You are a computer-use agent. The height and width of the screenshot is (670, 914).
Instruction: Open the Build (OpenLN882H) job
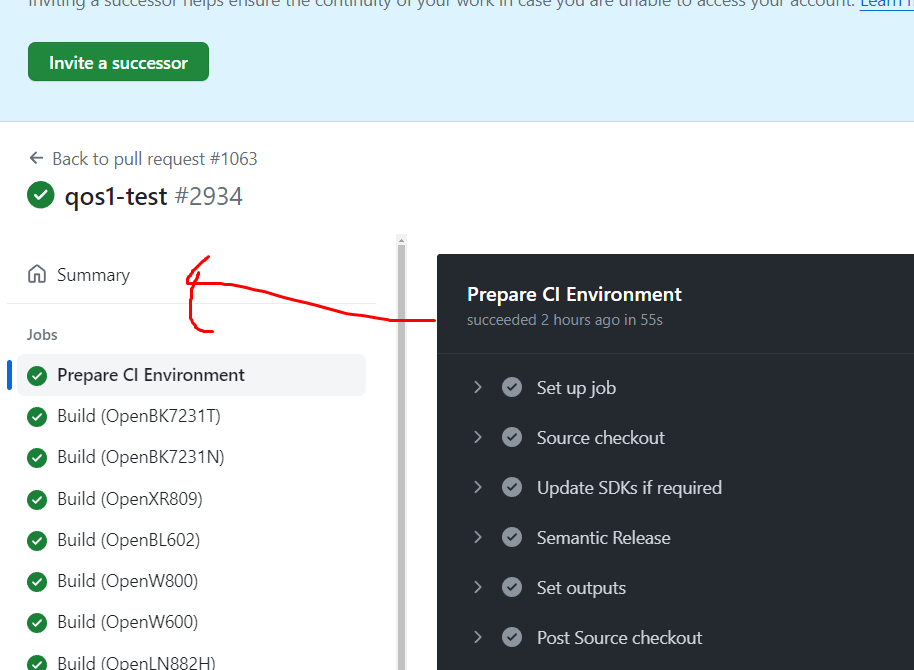(x=136, y=662)
